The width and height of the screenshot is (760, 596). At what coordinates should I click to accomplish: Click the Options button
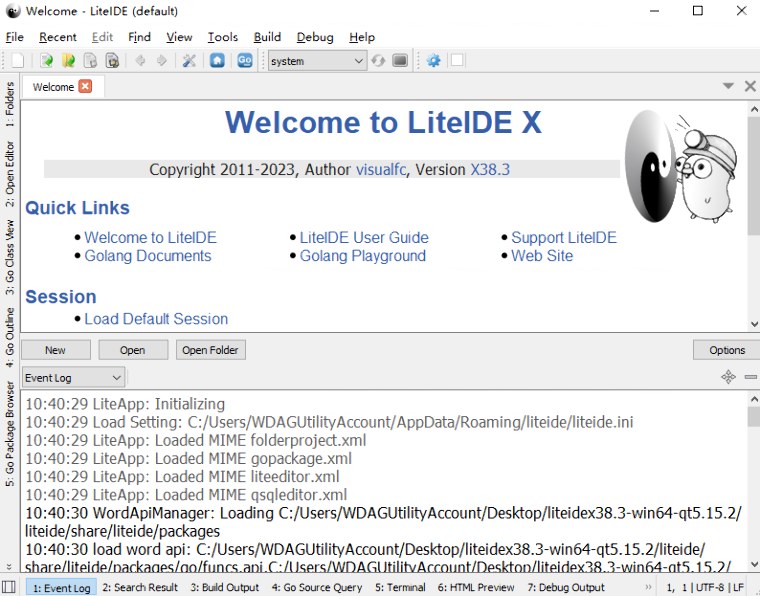(727, 350)
